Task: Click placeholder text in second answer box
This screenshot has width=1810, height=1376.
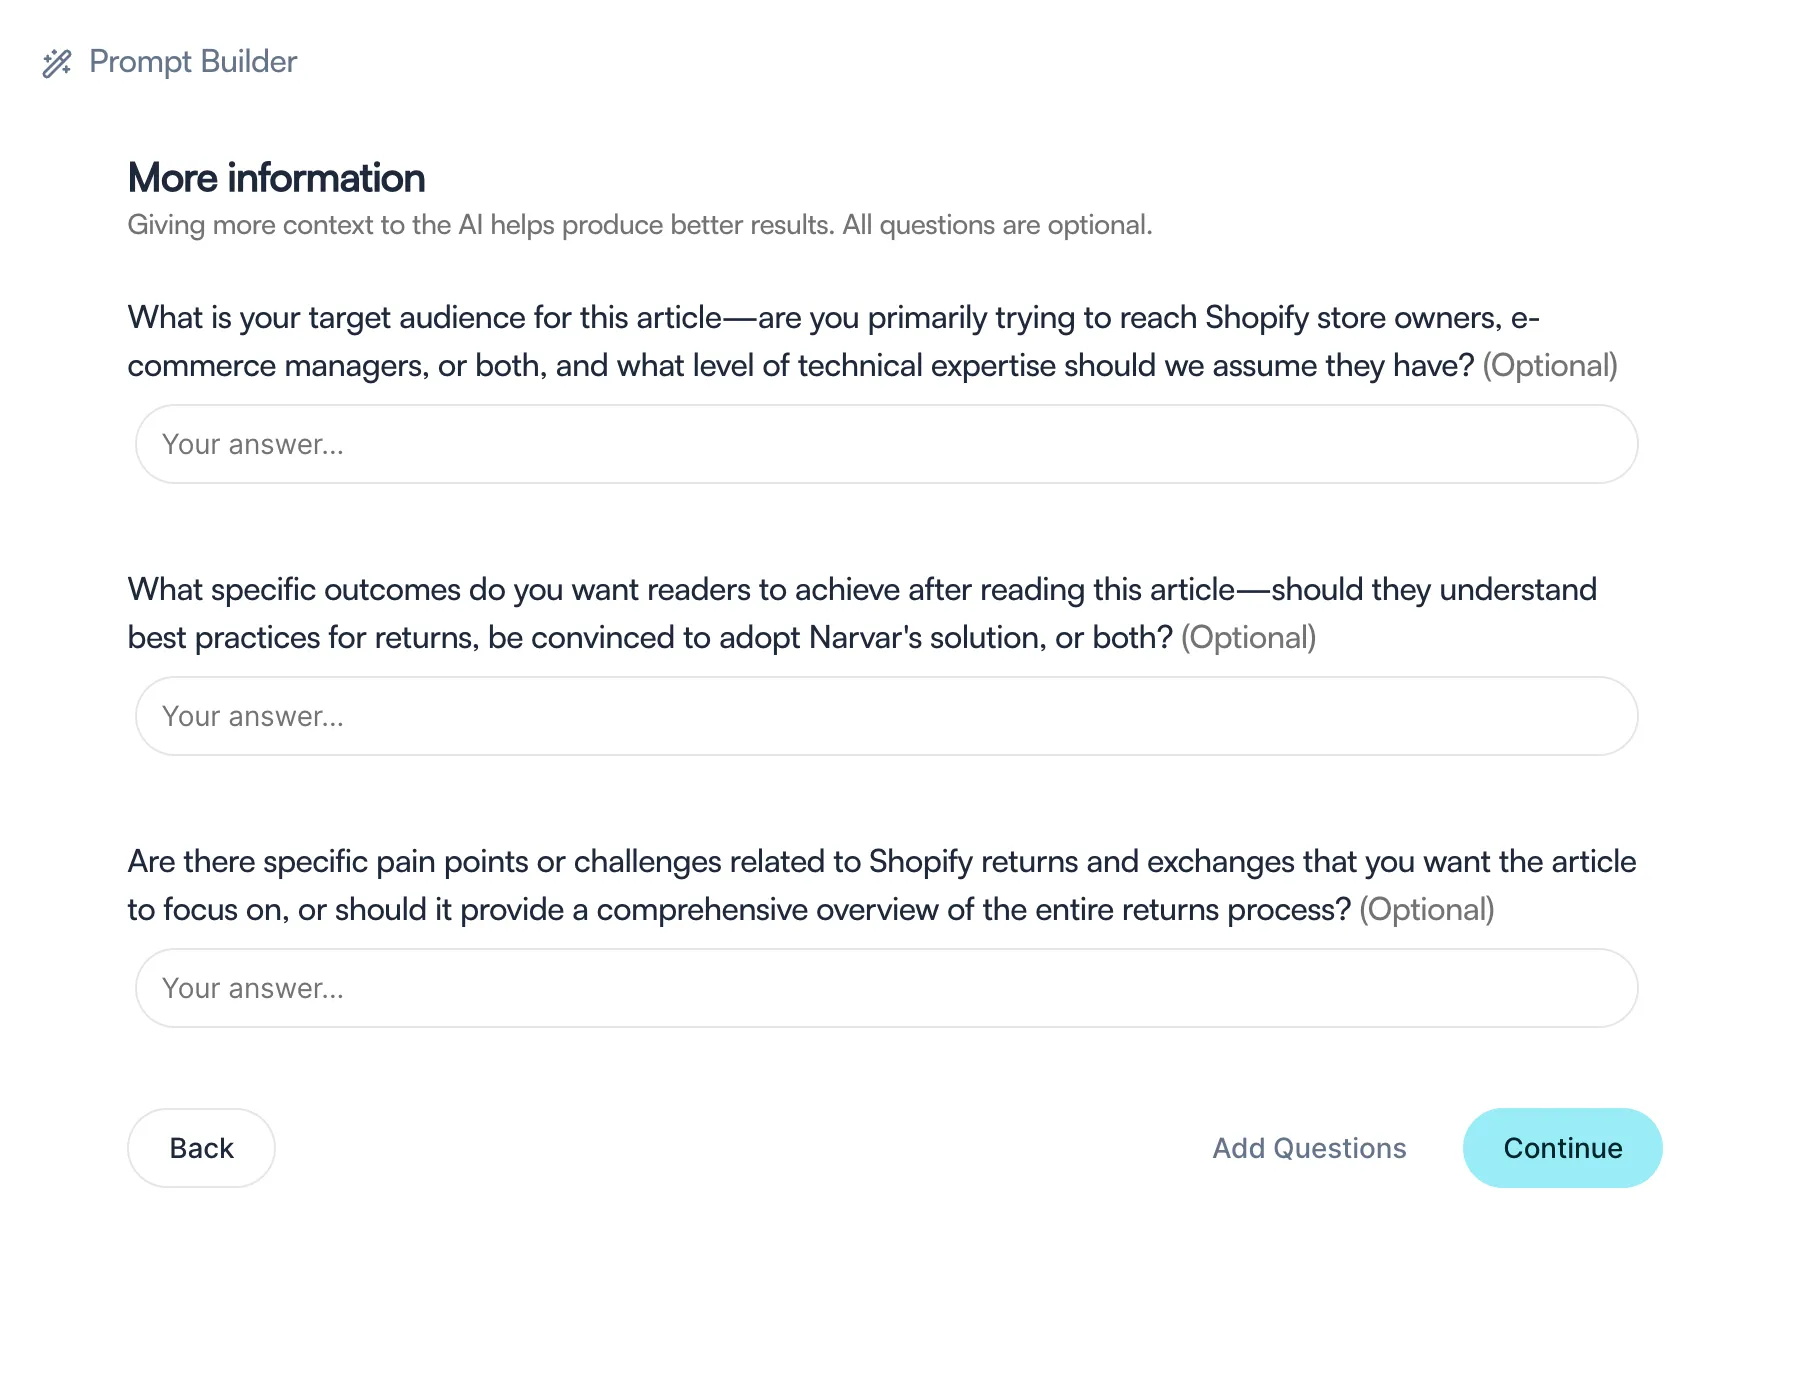Action: (253, 716)
